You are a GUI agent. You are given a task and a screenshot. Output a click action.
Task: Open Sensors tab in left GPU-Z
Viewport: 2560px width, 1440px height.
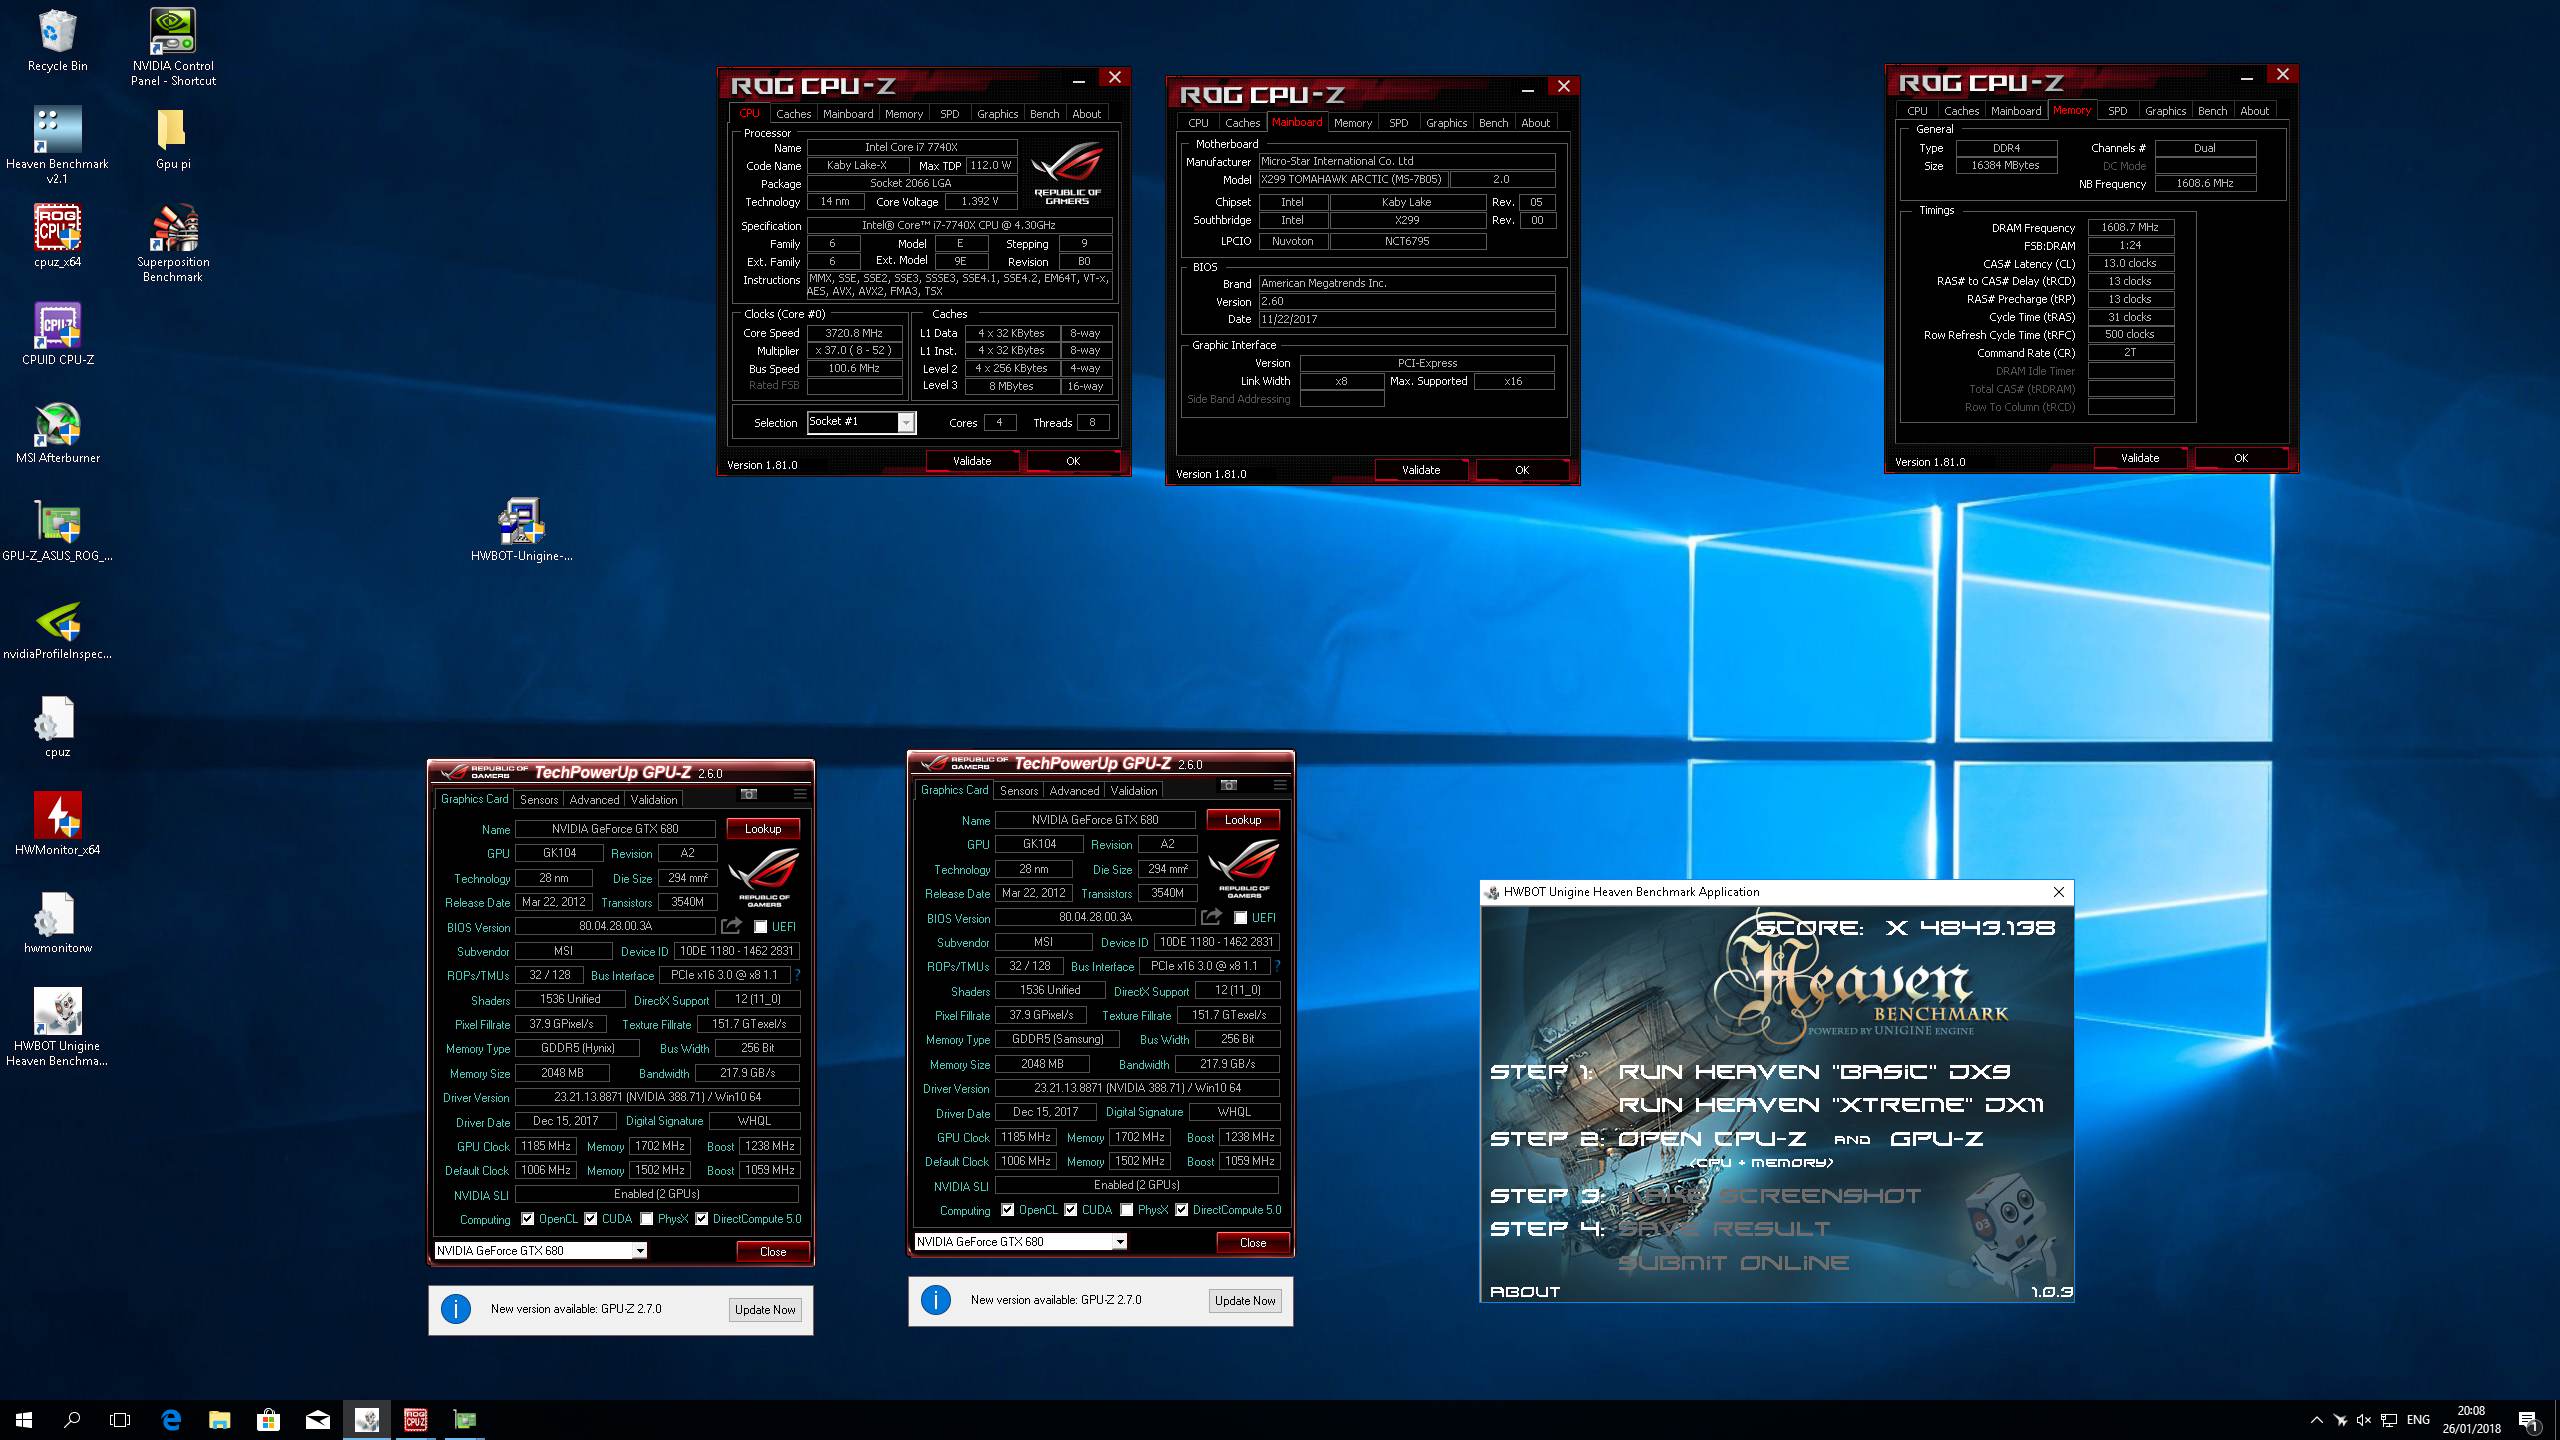pyautogui.click(x=538, y=800)
